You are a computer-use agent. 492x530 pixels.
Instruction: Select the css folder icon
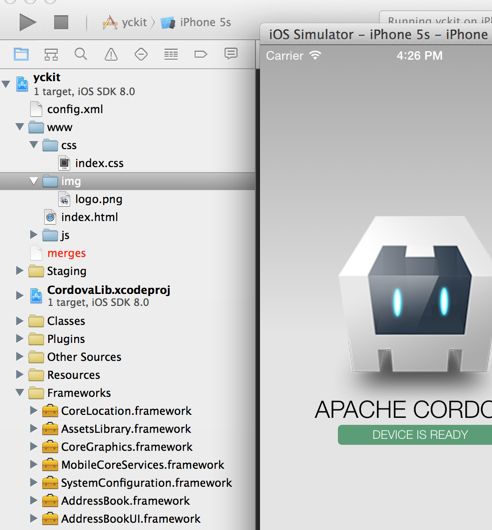(x=50, y=145)
